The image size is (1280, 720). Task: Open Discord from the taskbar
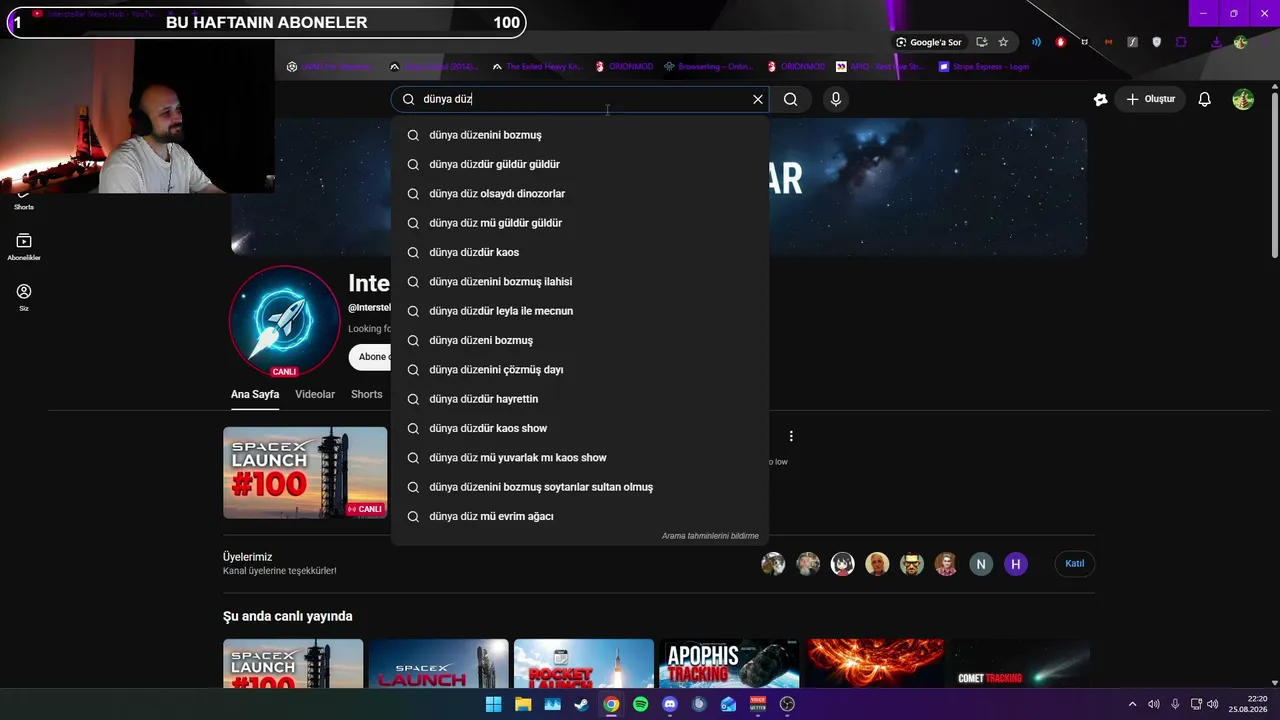point(670,704)
